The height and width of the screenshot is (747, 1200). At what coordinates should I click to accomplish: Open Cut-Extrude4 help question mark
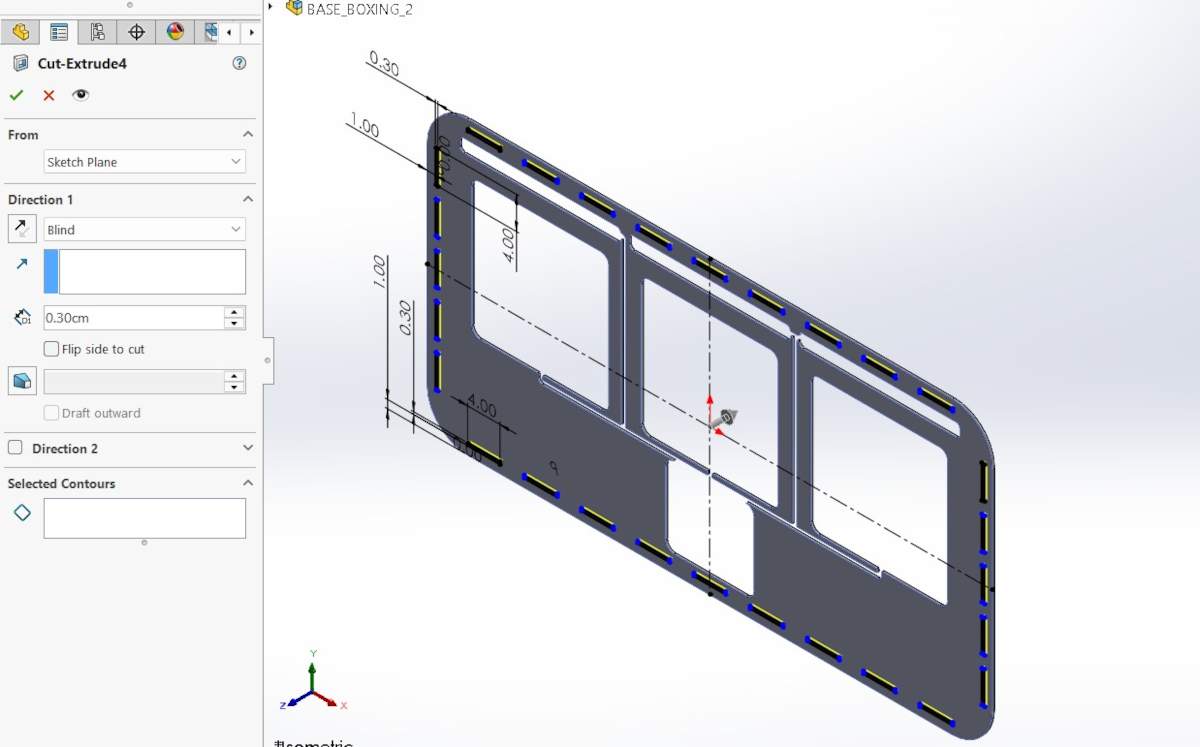pyautogui.click(x=239, y=63)
